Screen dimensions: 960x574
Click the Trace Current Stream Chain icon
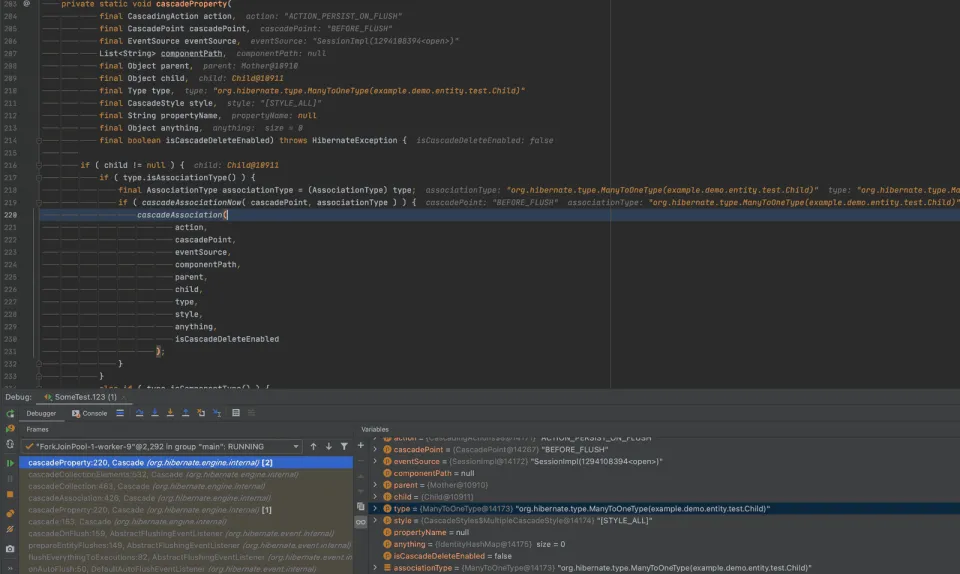[x=251, y=413]
